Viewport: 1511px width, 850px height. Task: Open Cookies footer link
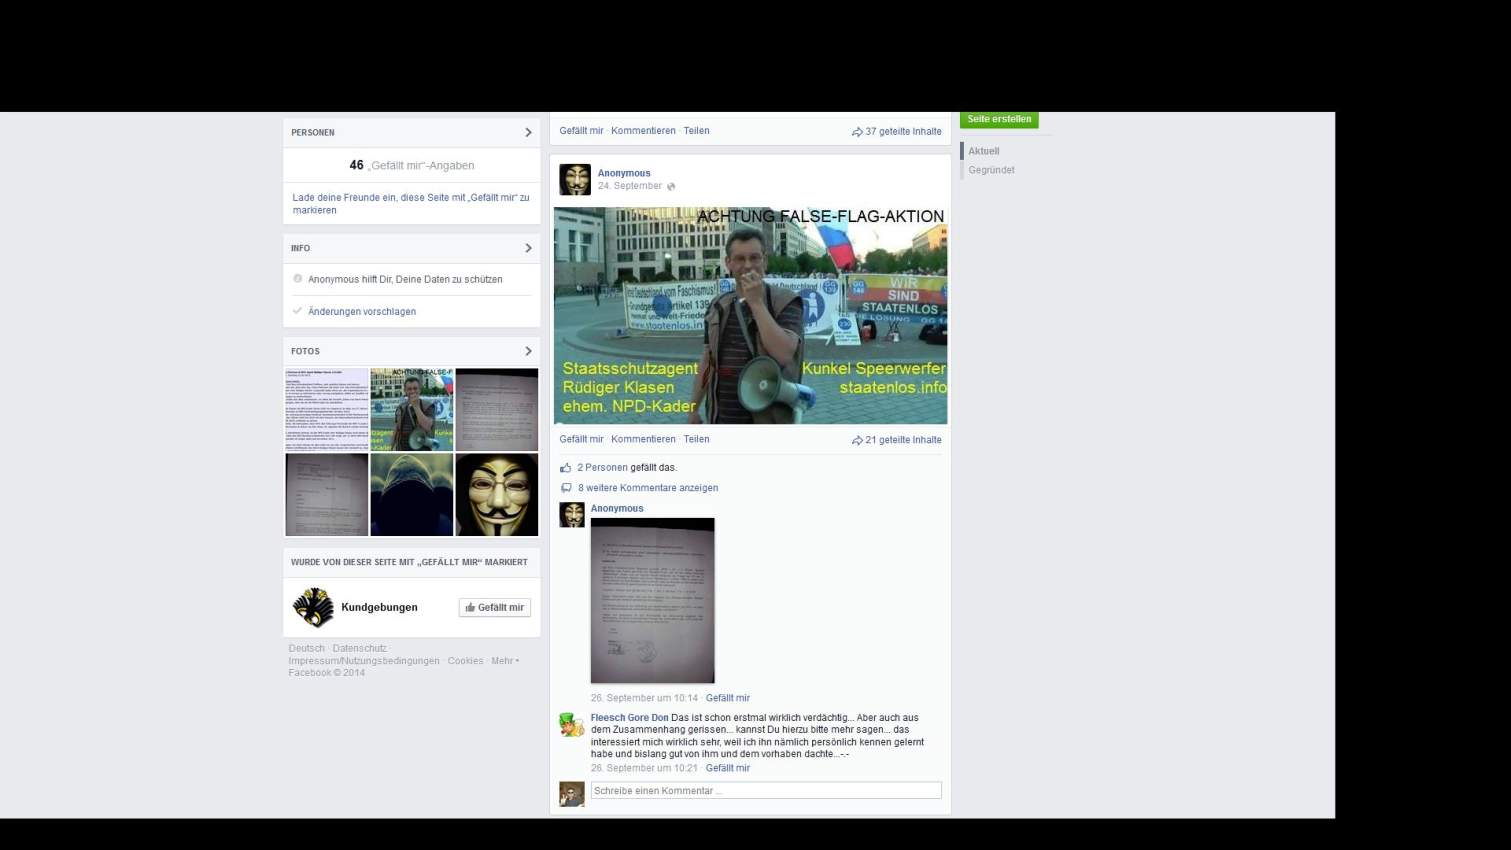pyautogui.click(x=465, y=660)
